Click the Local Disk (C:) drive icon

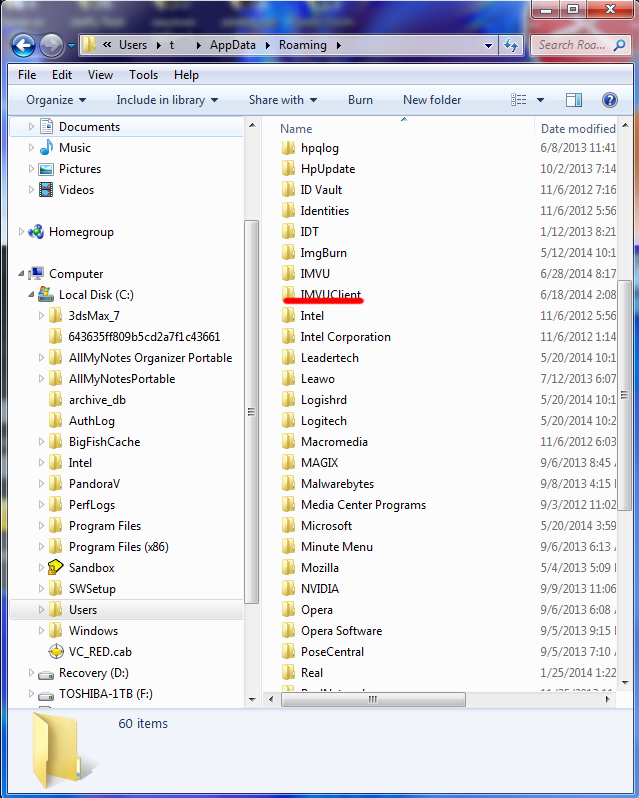click(x=46, y=294)
